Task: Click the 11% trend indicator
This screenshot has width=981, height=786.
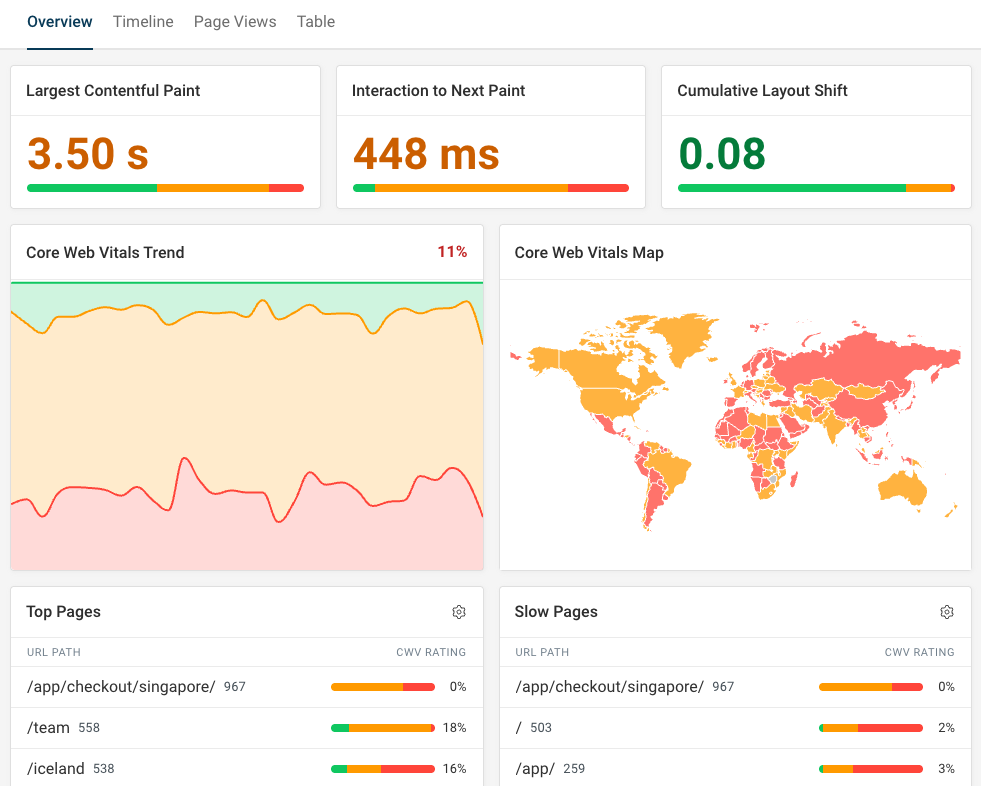Action: click(452, 252)
